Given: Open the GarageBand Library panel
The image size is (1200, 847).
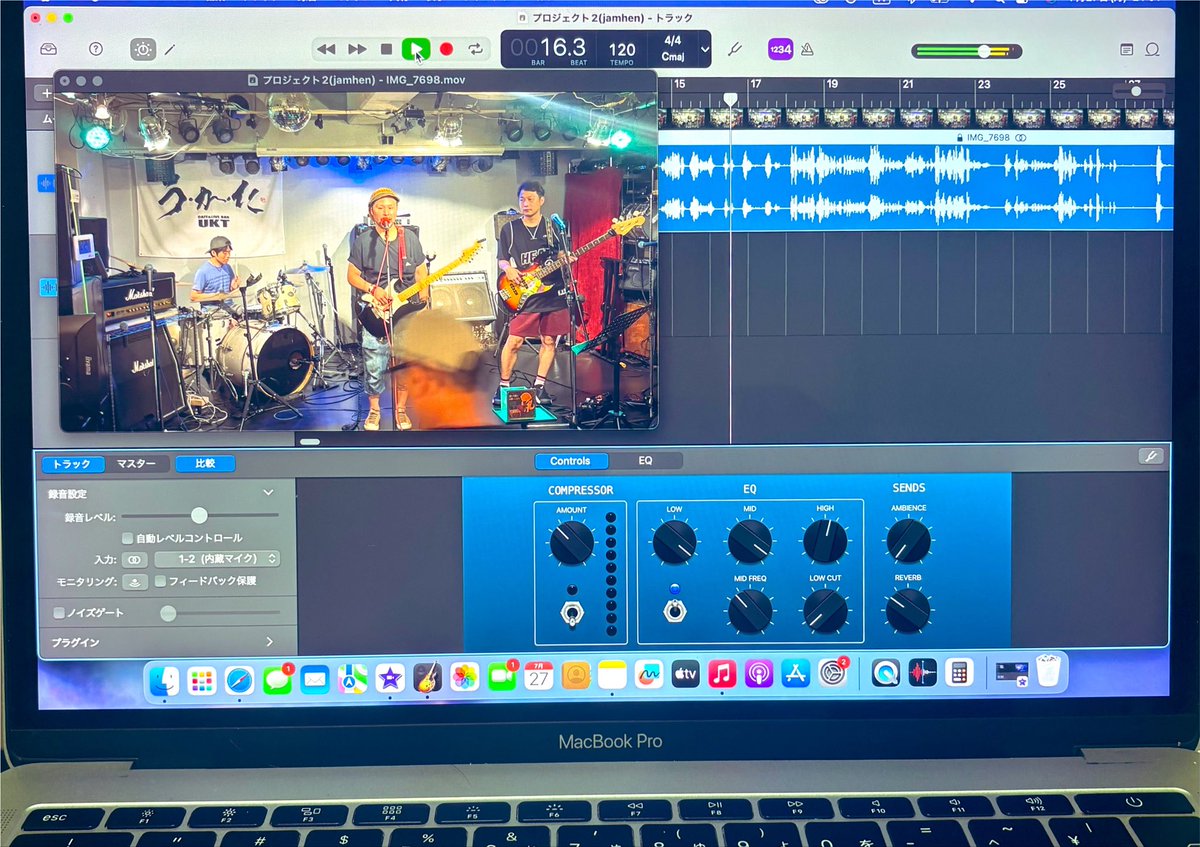Looking at the screenshot, I should (x=48, y=49).
